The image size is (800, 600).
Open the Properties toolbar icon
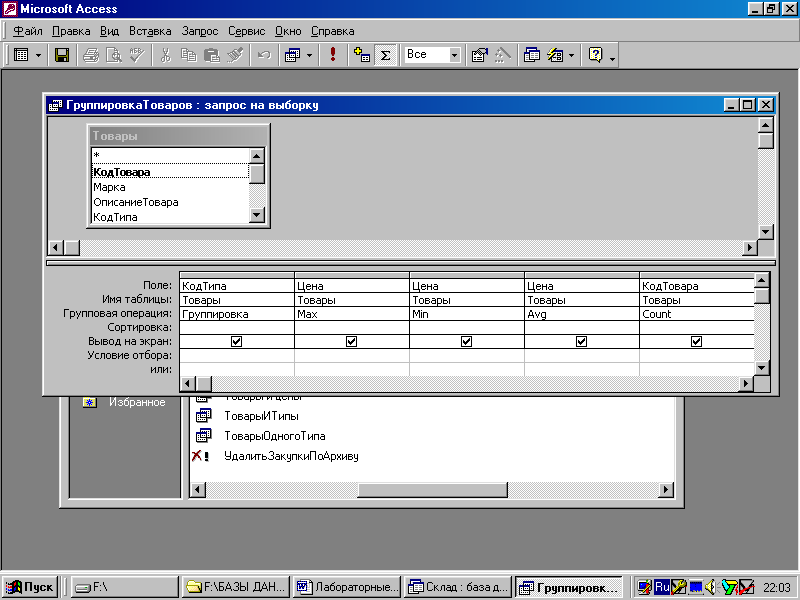point(479,55)
